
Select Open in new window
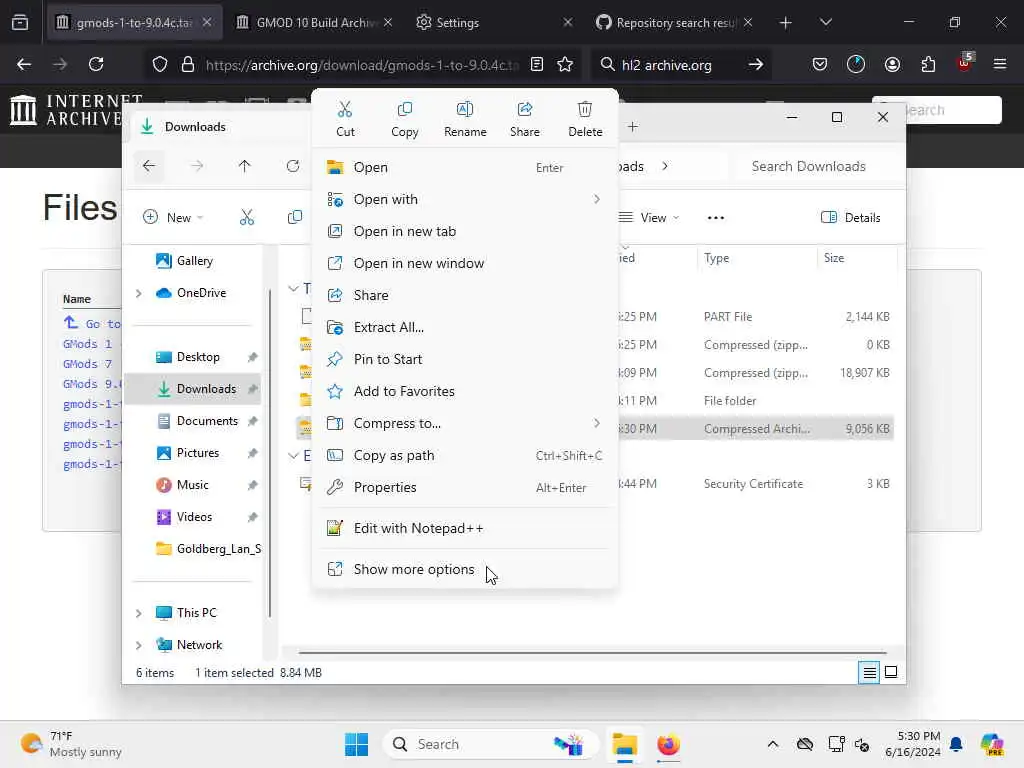(x=464, y=263)
